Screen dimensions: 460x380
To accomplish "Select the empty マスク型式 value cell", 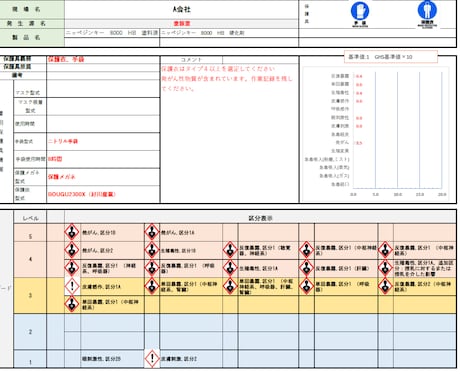I will click(x=103, y=89).
